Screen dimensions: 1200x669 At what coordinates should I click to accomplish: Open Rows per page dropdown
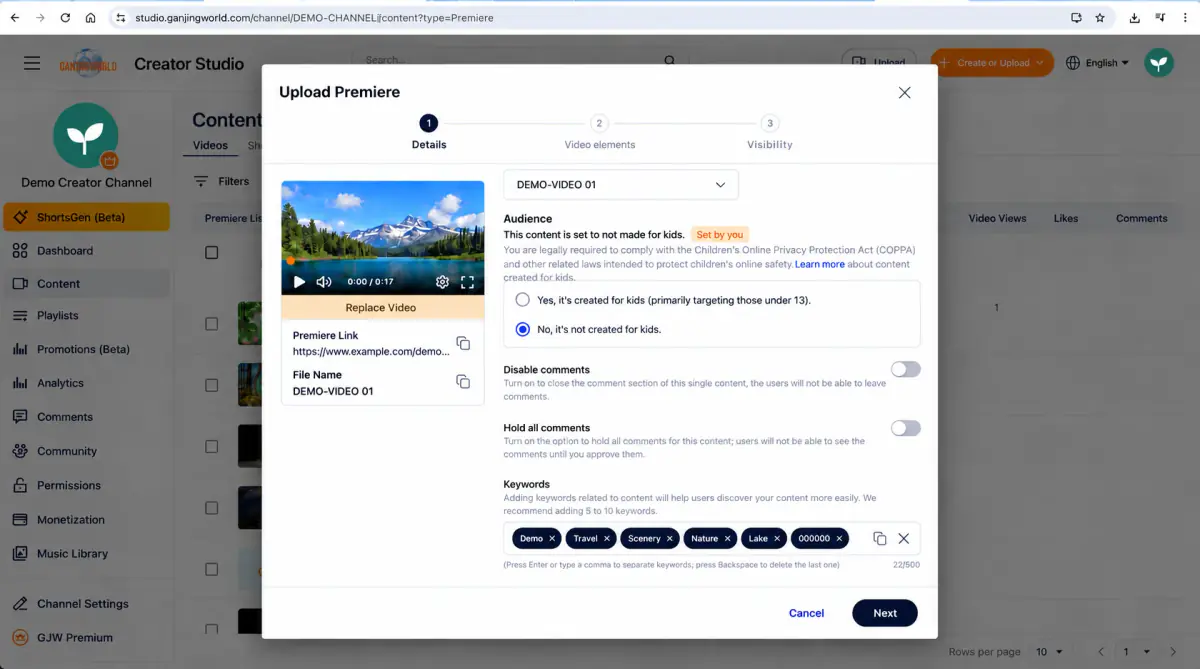click(x=1049, y=652)
